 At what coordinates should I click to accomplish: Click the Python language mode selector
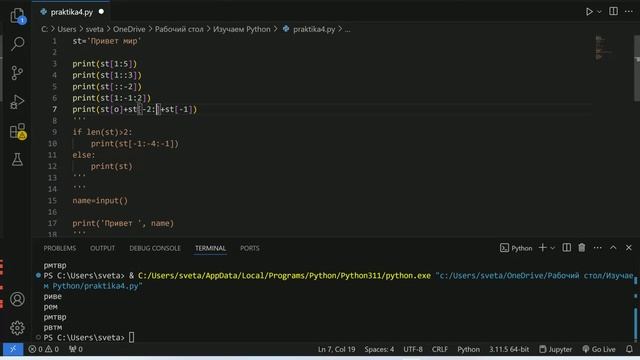[x=469, y=349]
